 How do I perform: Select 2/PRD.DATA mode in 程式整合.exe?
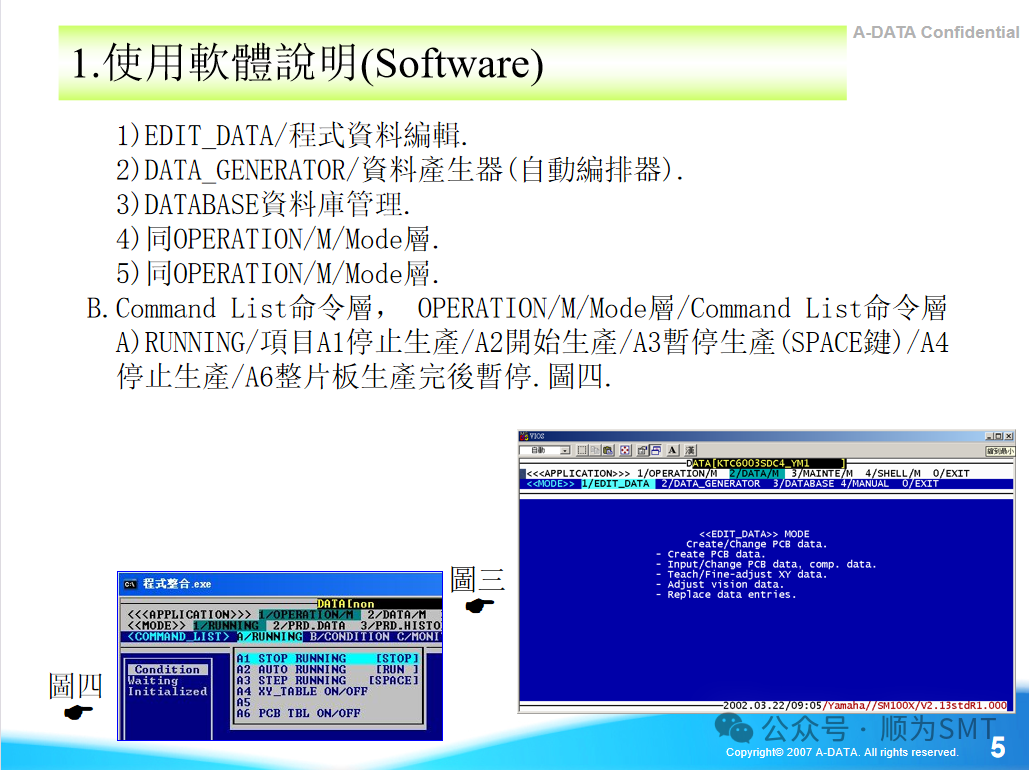pyautogui.click(x=309, y=626)
